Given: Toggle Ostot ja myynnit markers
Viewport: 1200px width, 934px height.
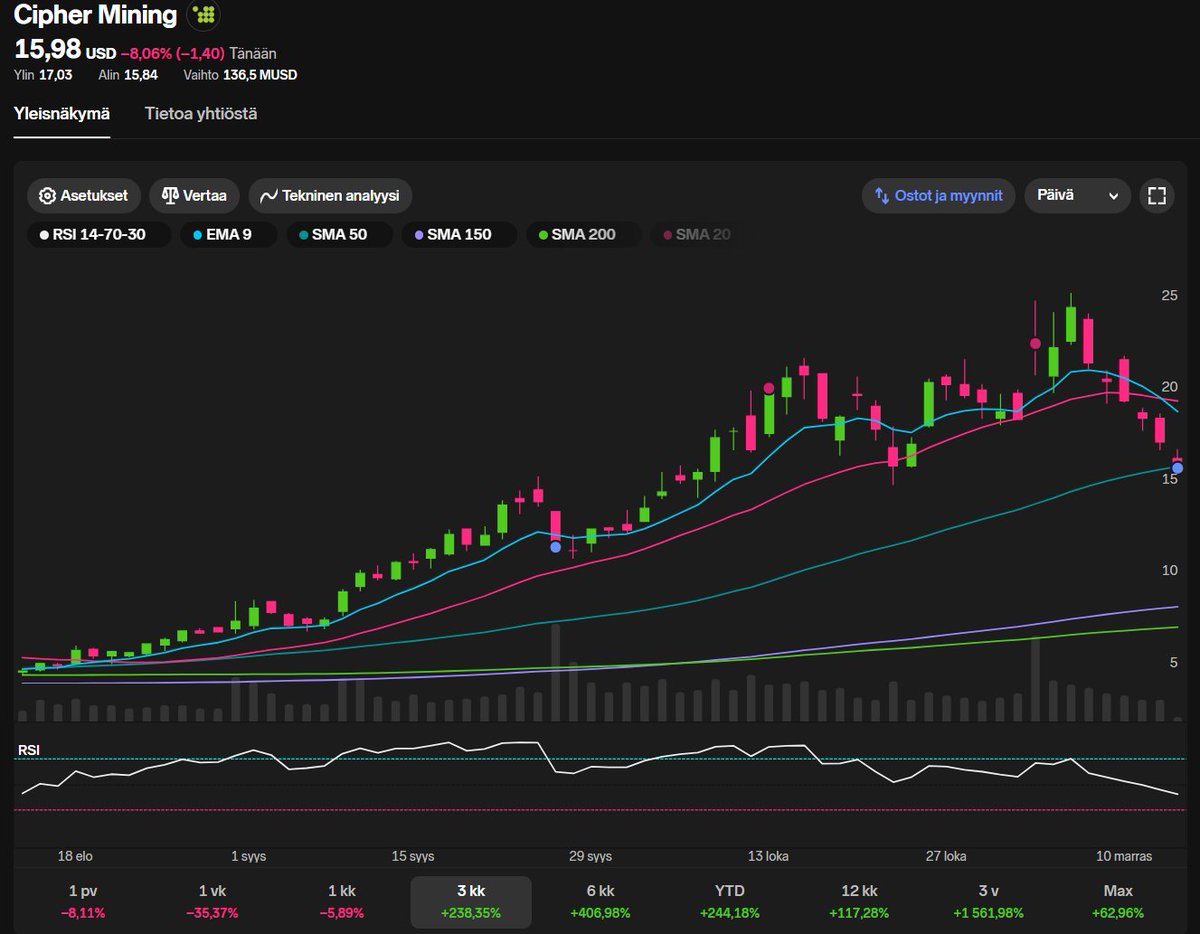Looking at the screenshot, I should [939, 196].
